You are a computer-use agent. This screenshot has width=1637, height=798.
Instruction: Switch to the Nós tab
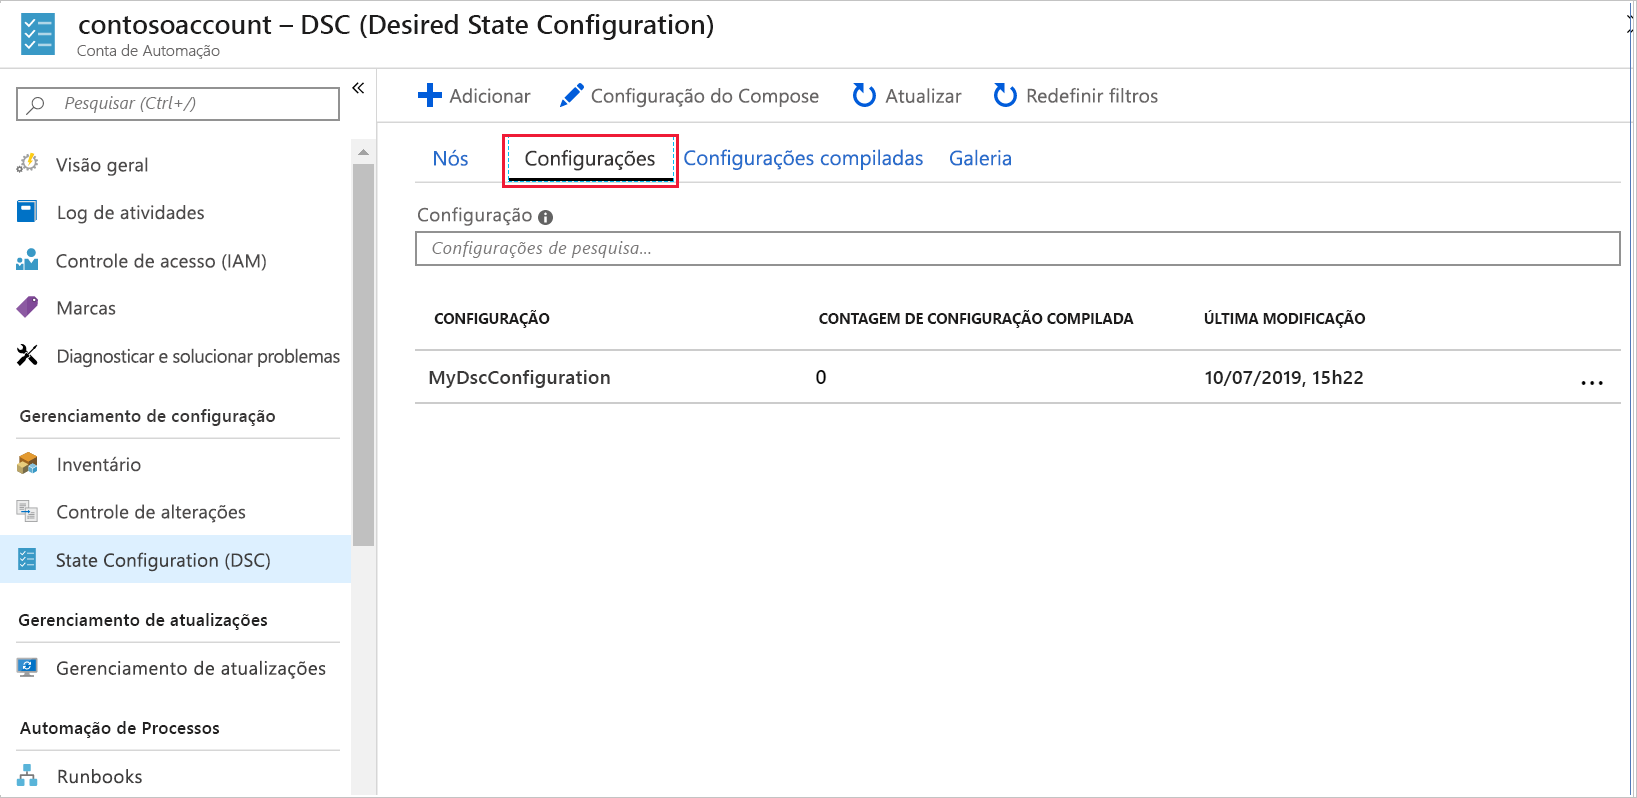(x=450, y=159)
